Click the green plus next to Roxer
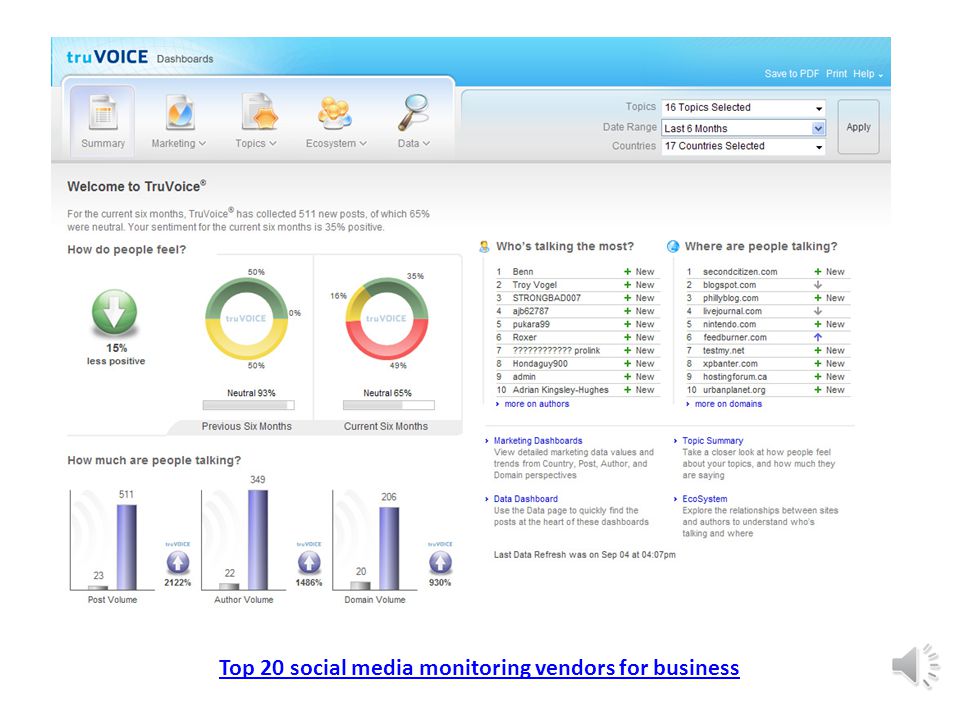Image resolution: width=960 pixels, height=720 pixels. (628, 337)
